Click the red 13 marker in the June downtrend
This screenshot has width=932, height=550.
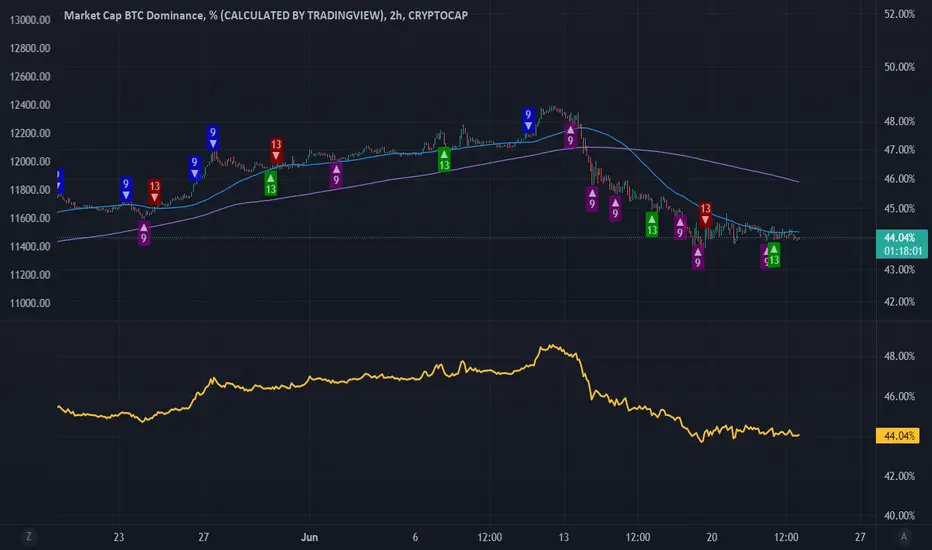pos(705,214)
